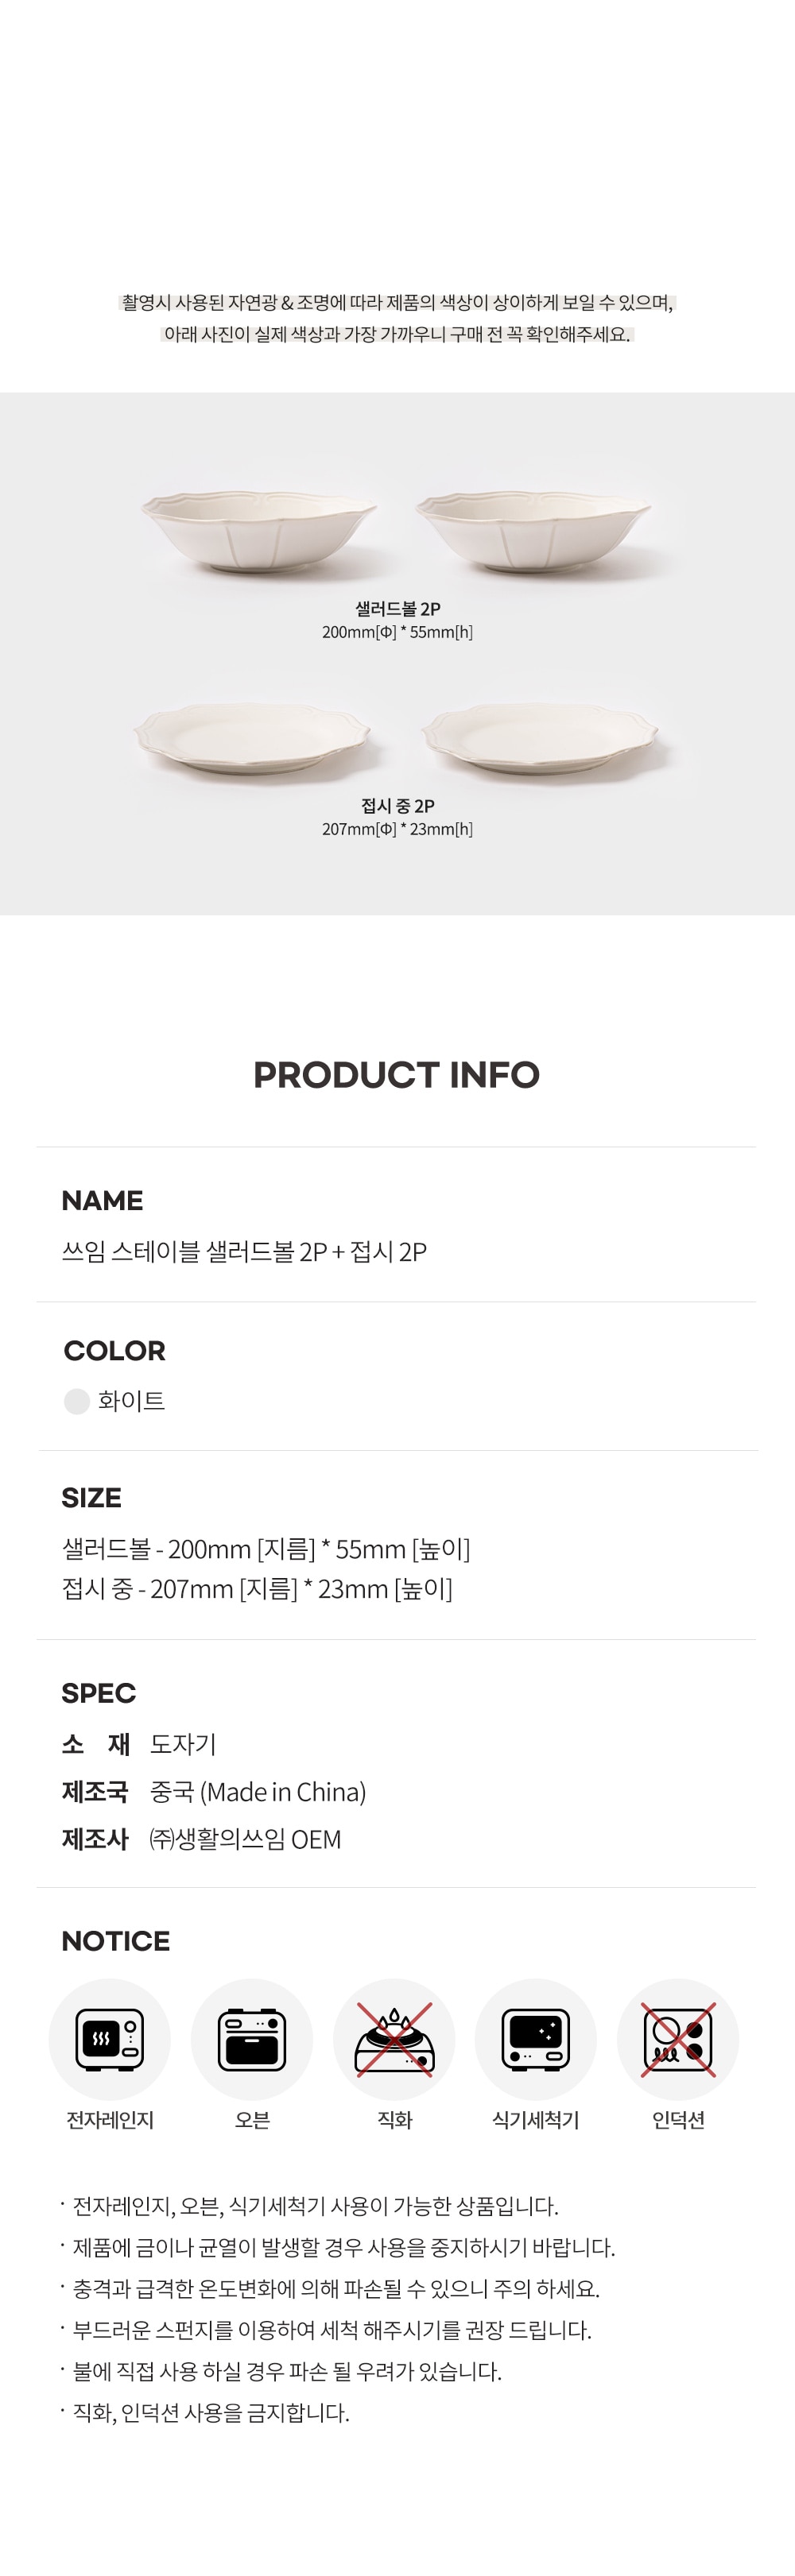Click the product name text under NAME
The image size is (795, 2576).
[x=244, y=1252]
